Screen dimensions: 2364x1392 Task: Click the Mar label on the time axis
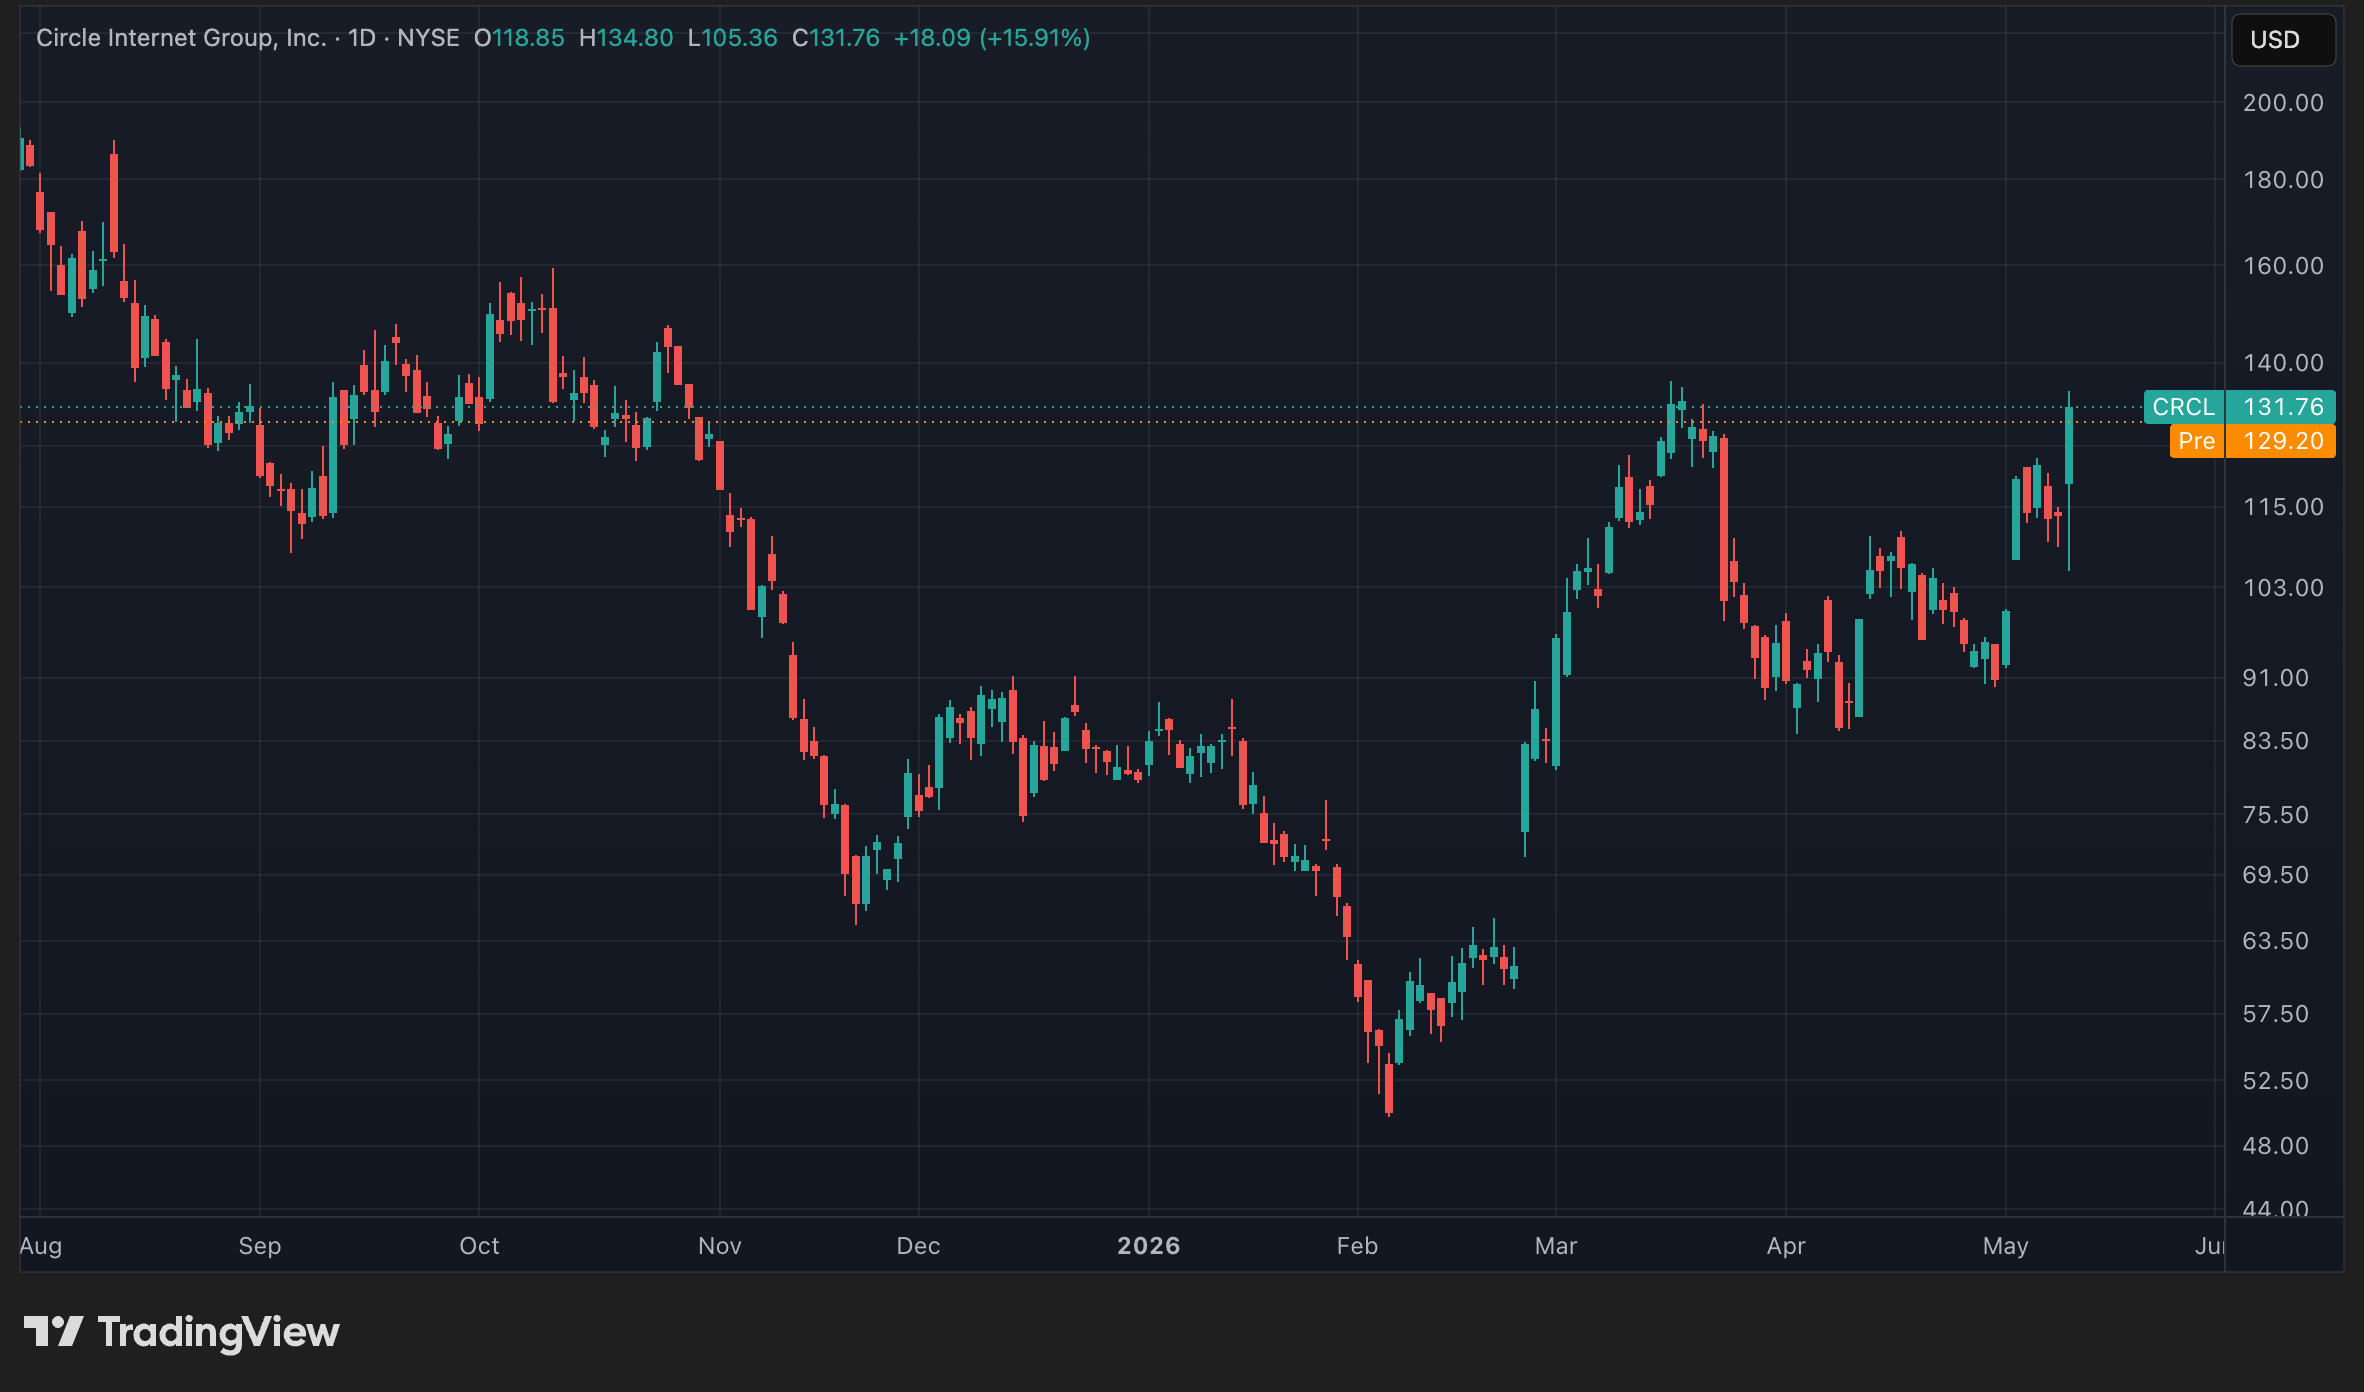click(x=1556, y=1246)
